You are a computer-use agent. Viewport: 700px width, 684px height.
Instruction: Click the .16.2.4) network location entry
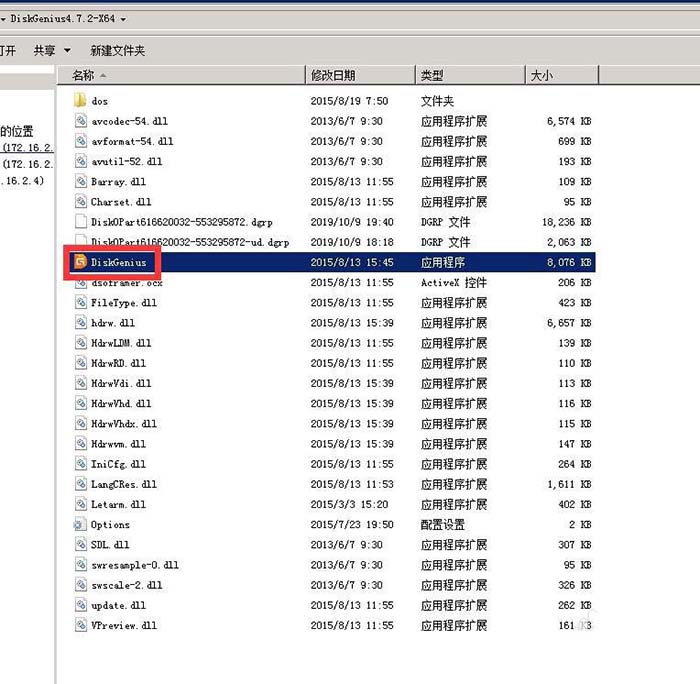click(x=23, y=181)
